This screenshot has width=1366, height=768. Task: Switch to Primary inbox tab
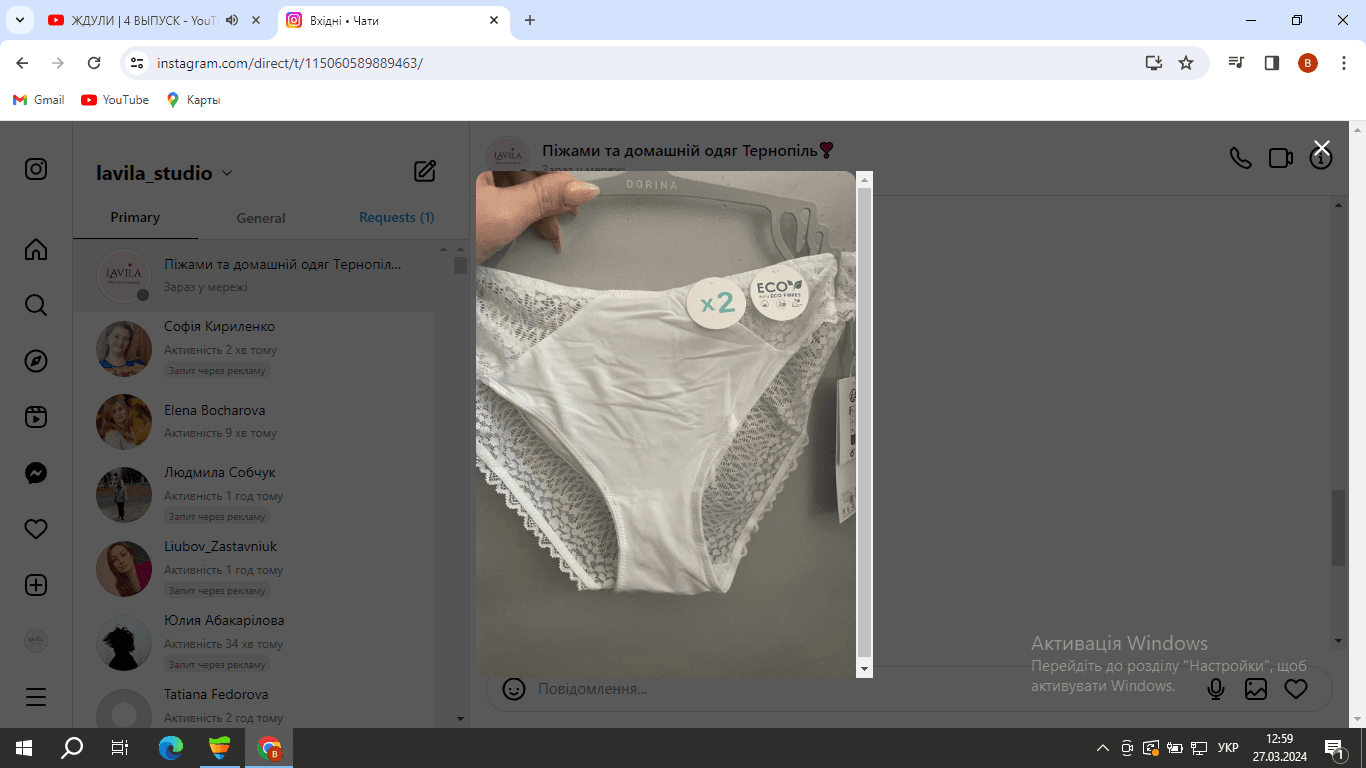pyautogui.click(x=135, y=217)
